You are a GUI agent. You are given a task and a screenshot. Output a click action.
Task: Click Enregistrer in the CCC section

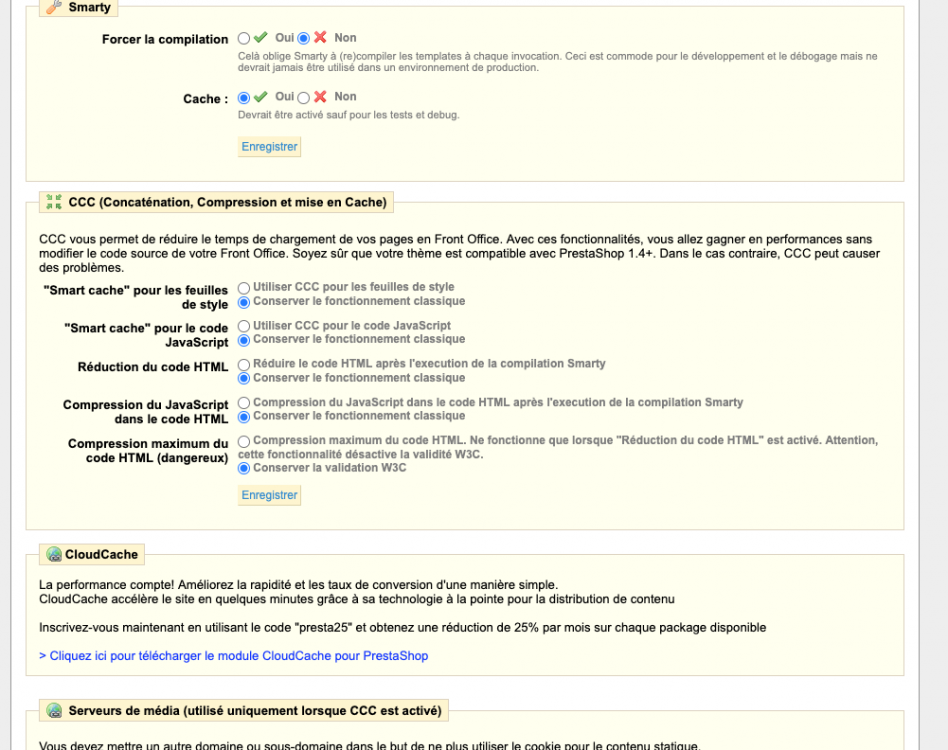(x=268, y=494)
